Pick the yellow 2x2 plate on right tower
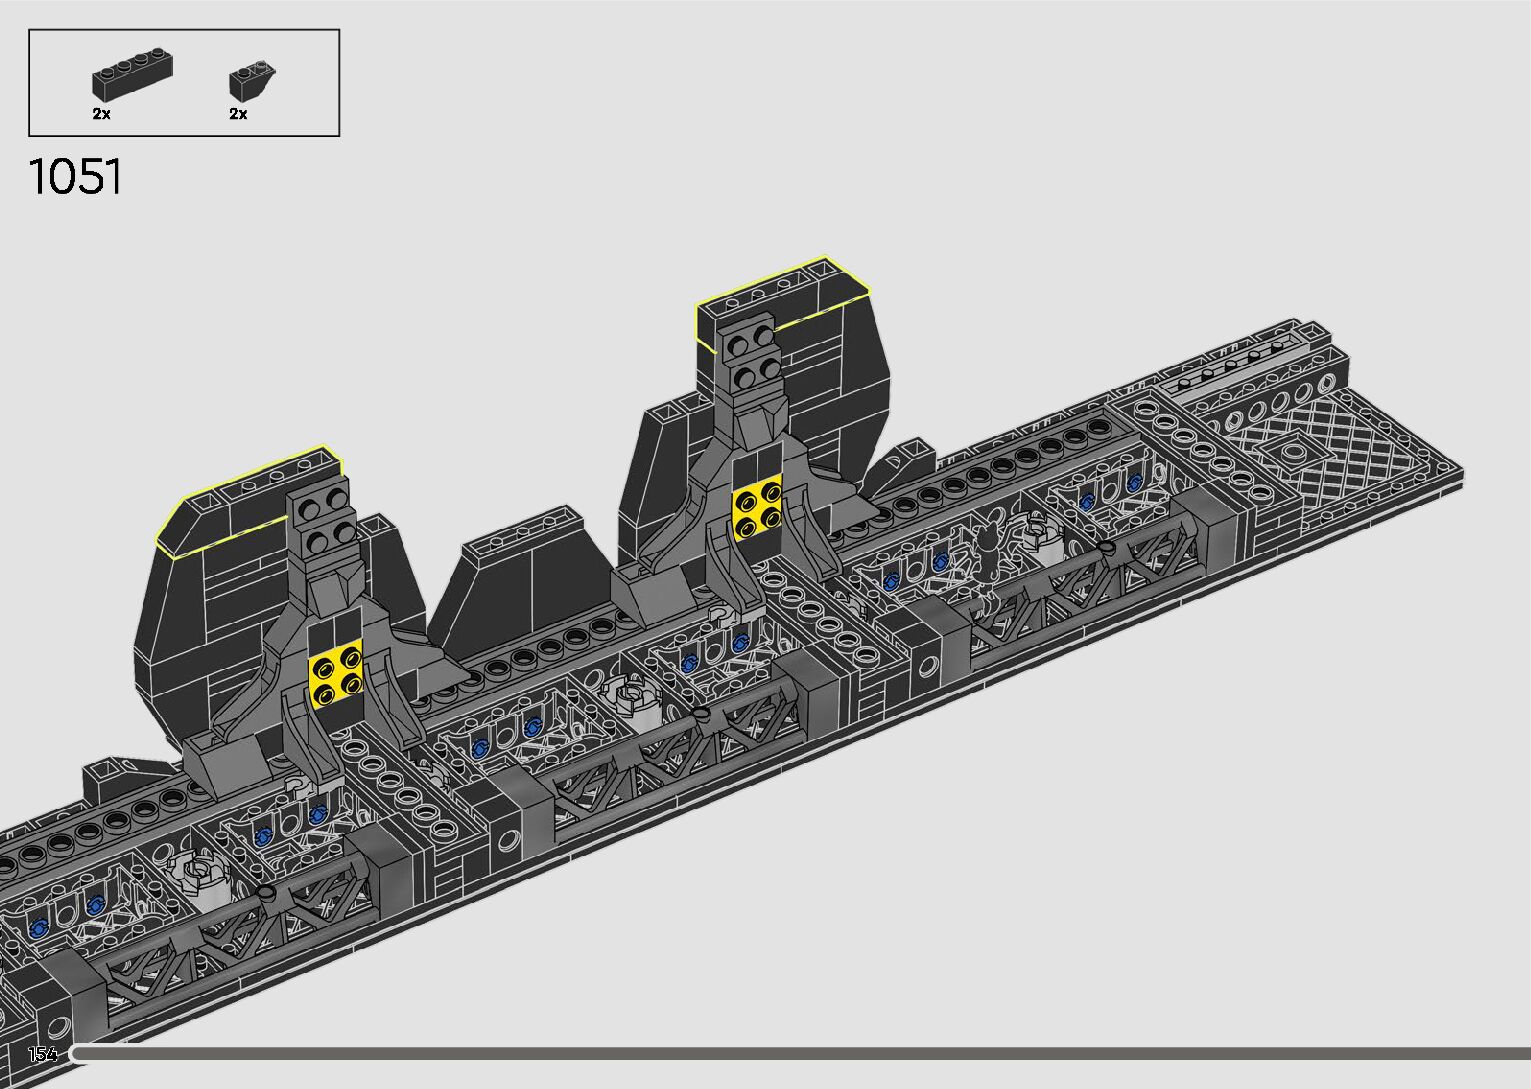The width and height of the screenshot is (1531, 1089). [x=757, y=510]
